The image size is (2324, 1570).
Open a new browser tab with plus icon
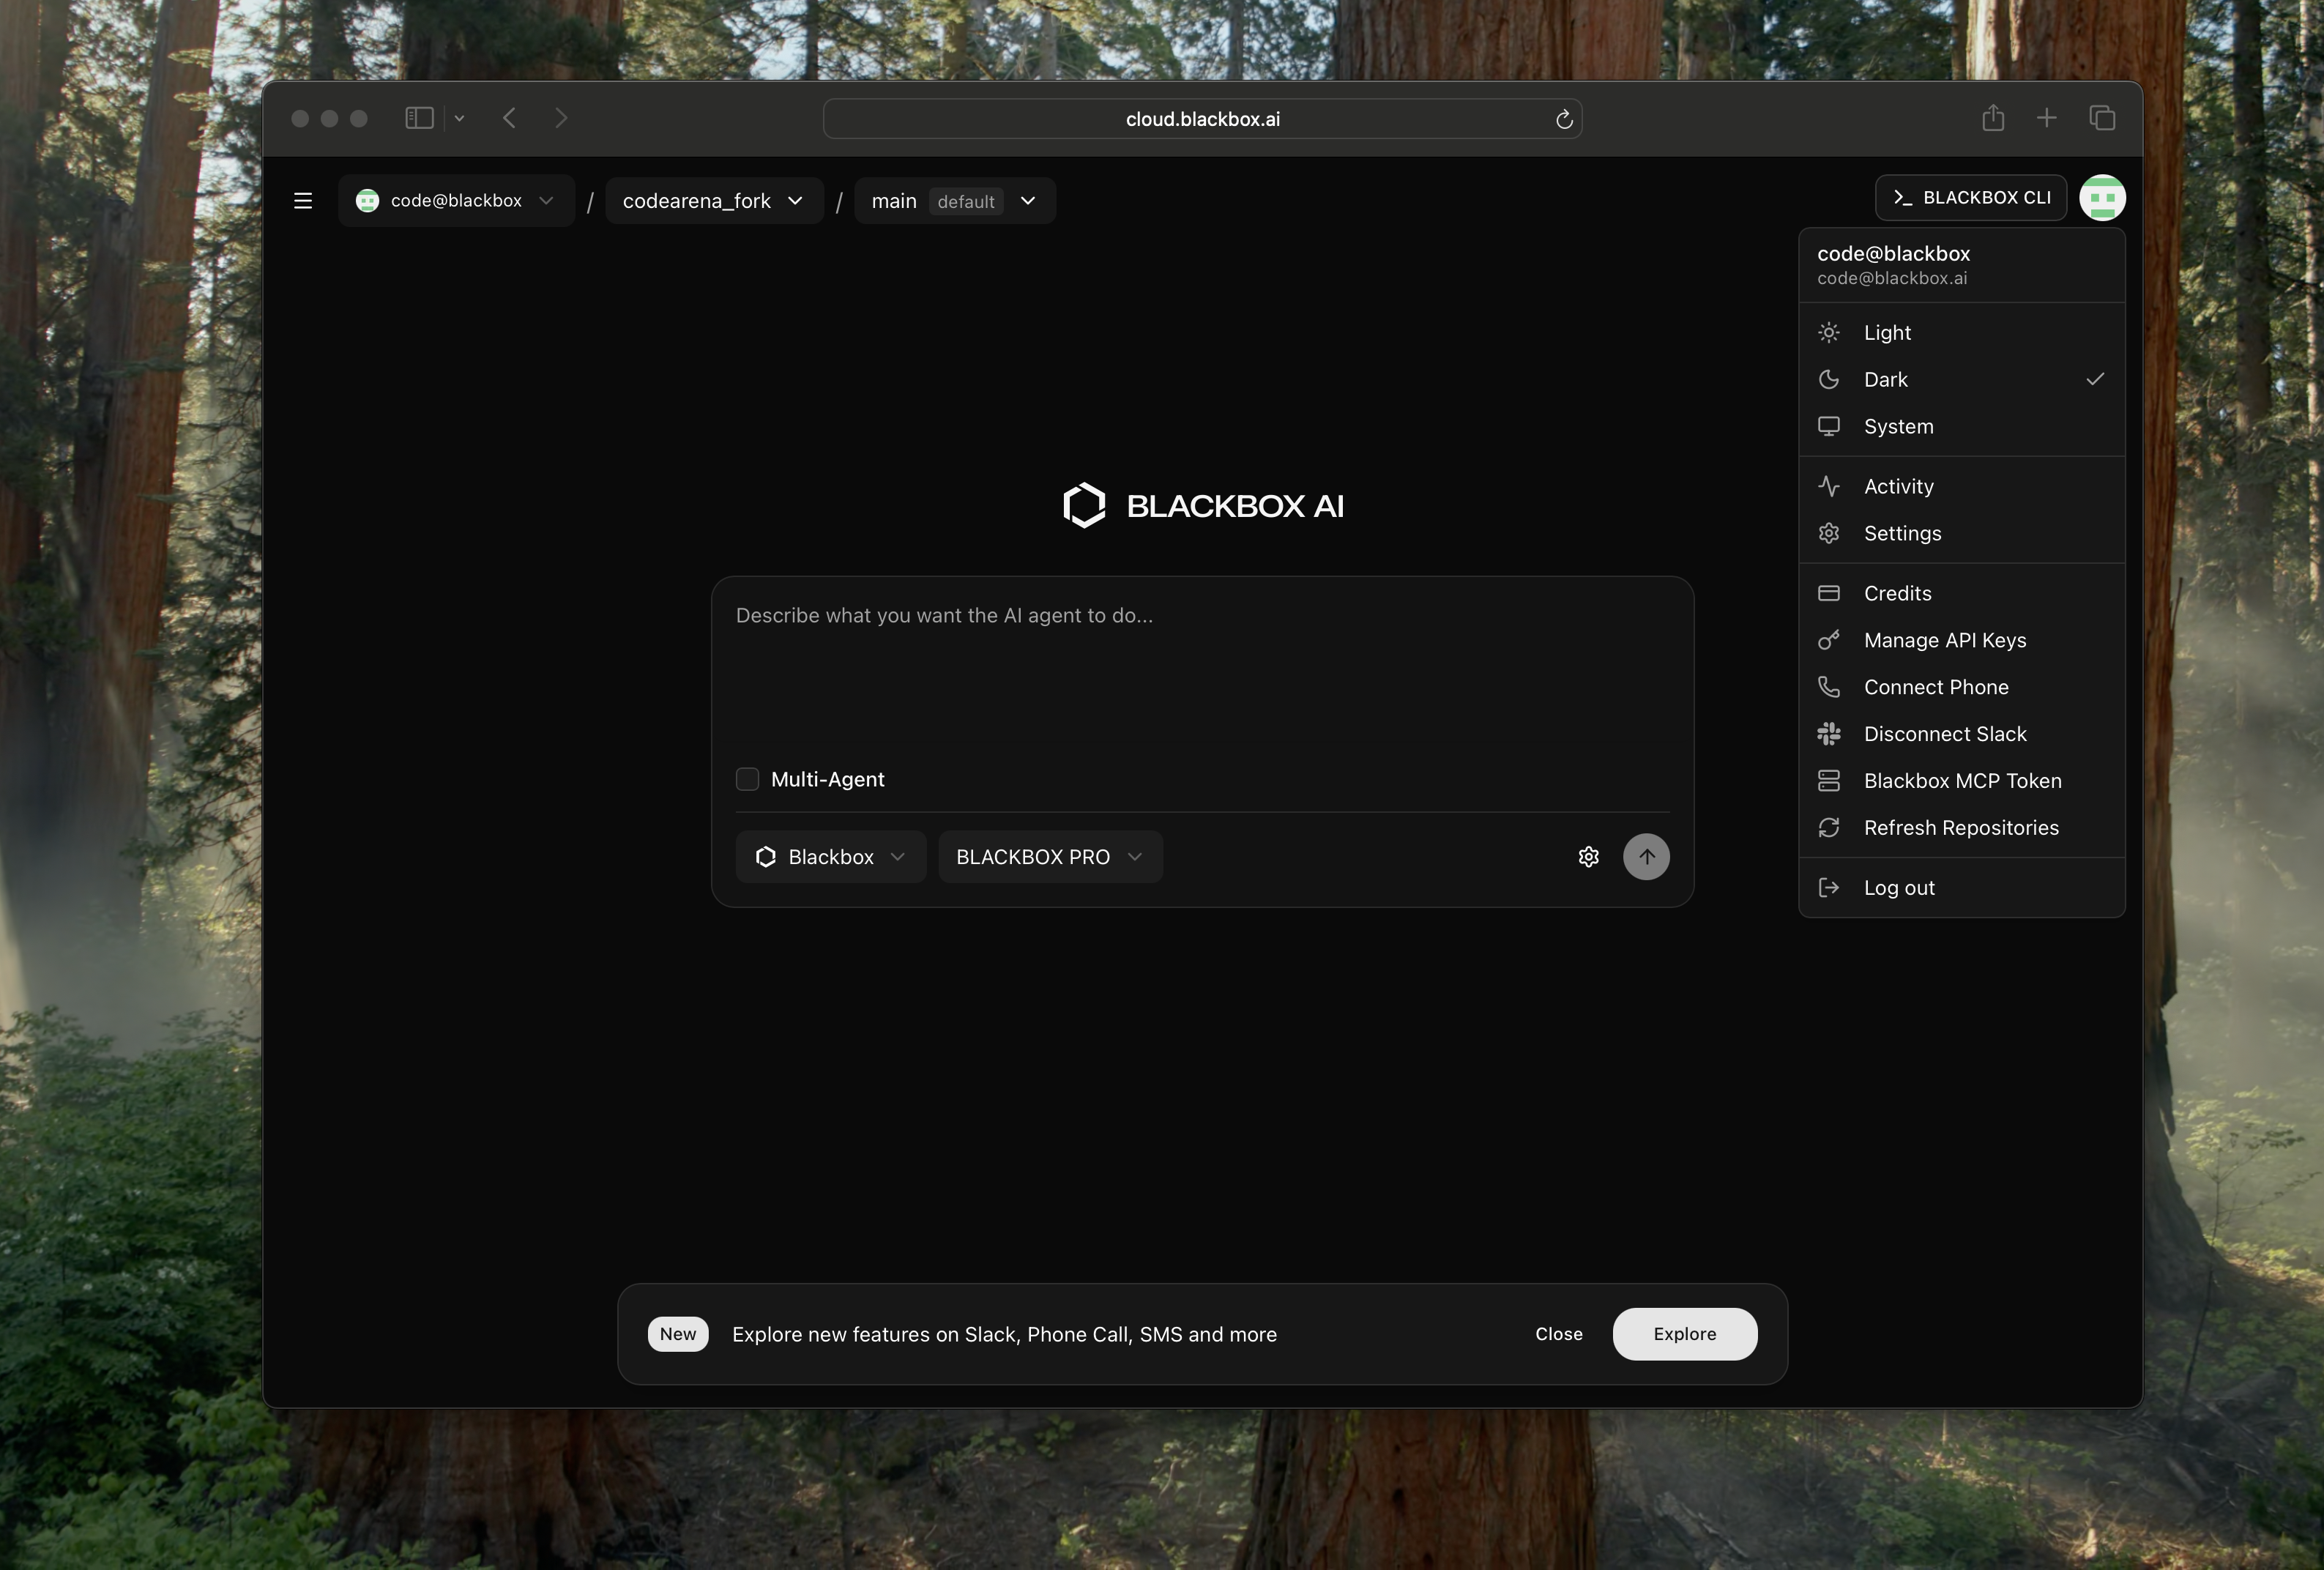[2046, 118]
